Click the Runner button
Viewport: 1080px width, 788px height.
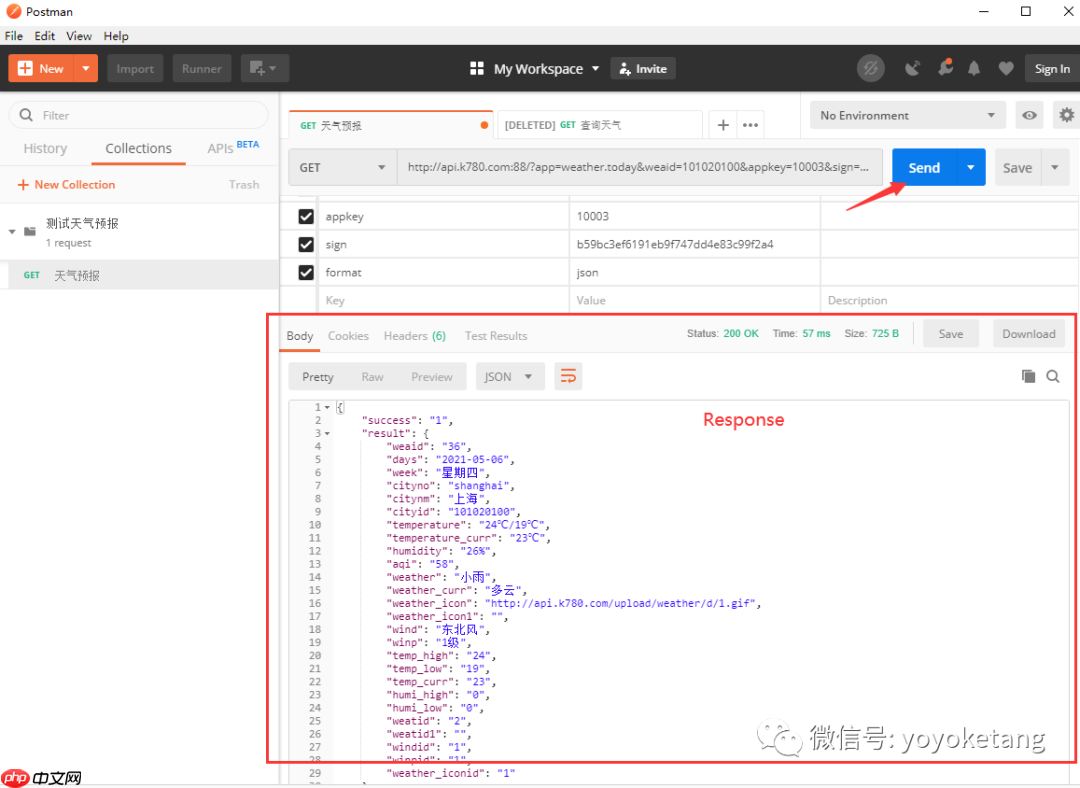[x=202, y=68]
